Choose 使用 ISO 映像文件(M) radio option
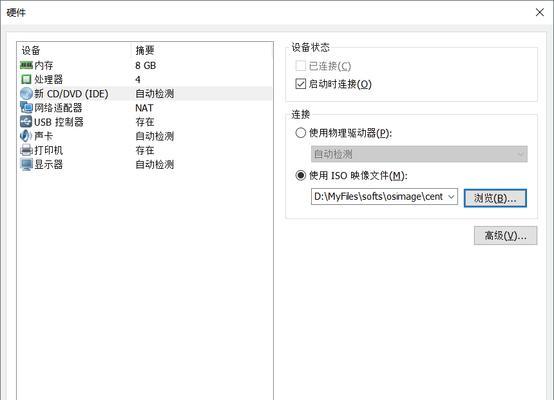 pos(300,175)
